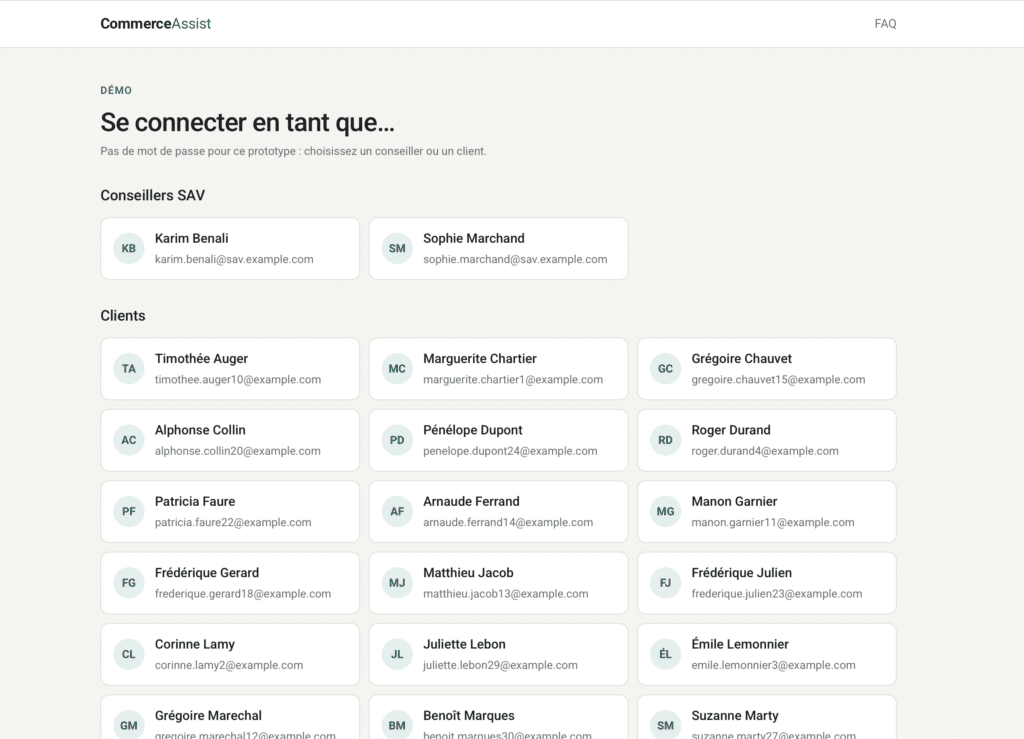The width and height of the screenshot is (1024, 739).
Task: Sign in as Émile Lemonnier
Action: pyautogui.click(x=767, y=654)
